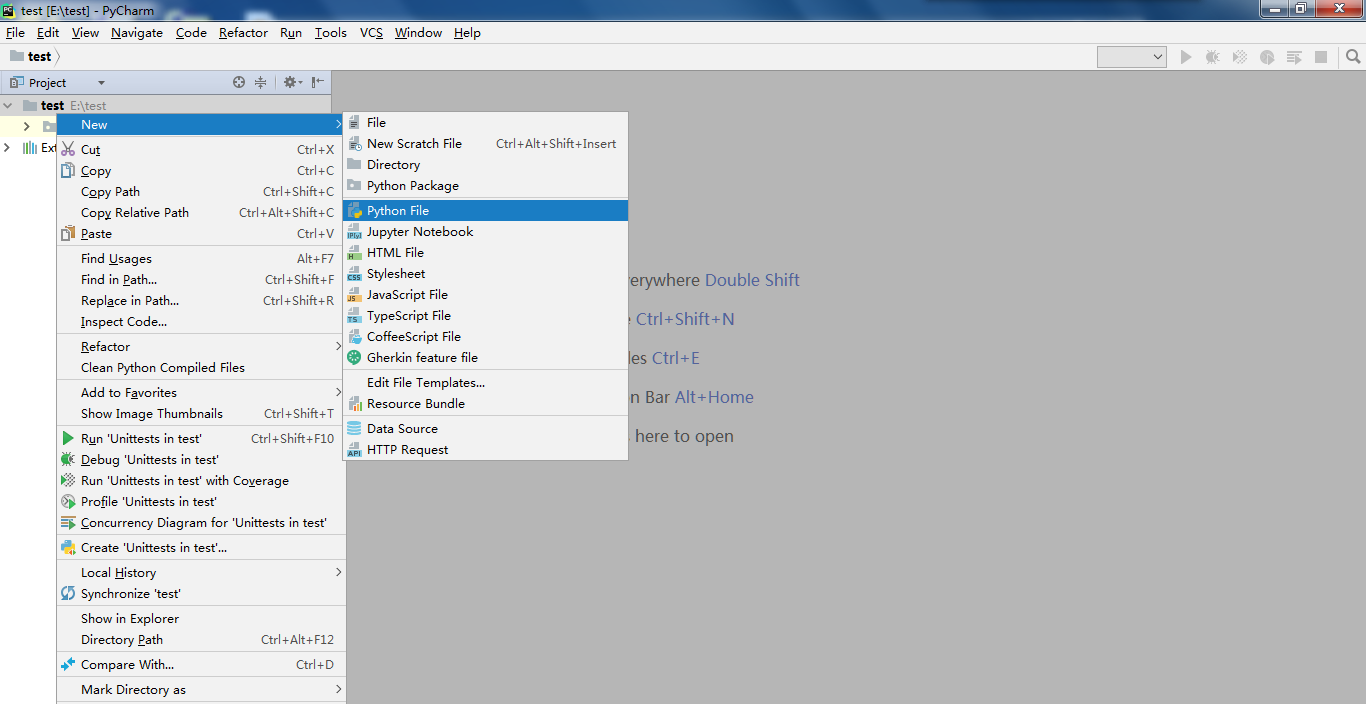
Task: Open Search Everywhere magnifier icon
Action: (x=1353, y=57)
